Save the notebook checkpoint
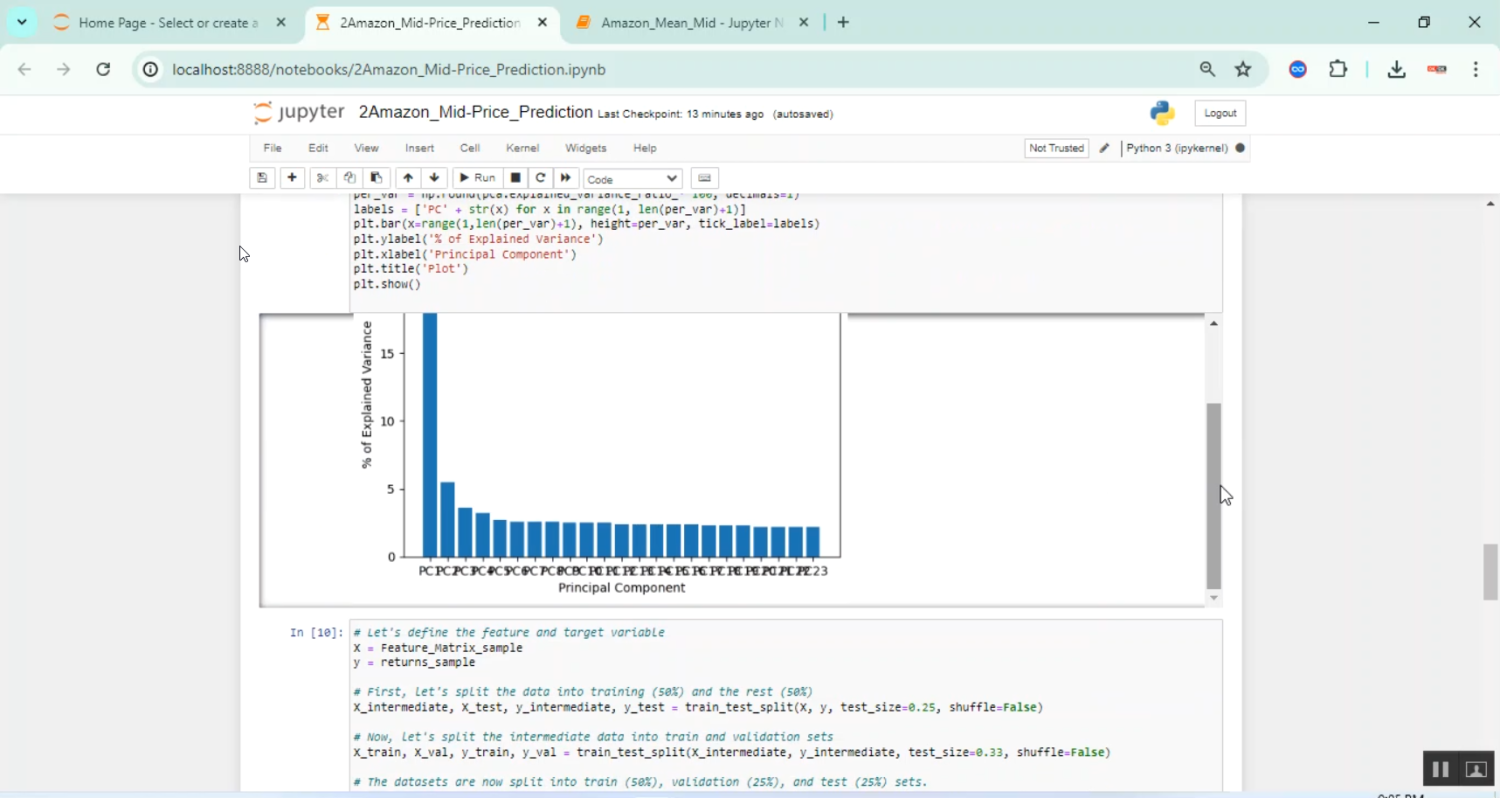 [x=261, y=177]
